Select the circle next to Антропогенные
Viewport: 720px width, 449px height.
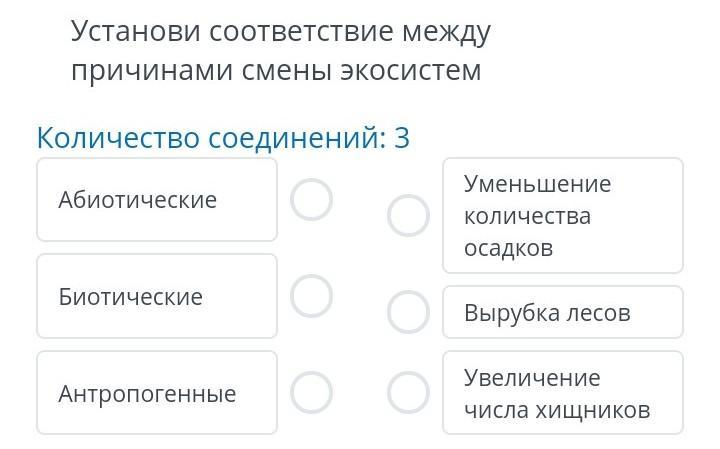(x=311, y=393)
